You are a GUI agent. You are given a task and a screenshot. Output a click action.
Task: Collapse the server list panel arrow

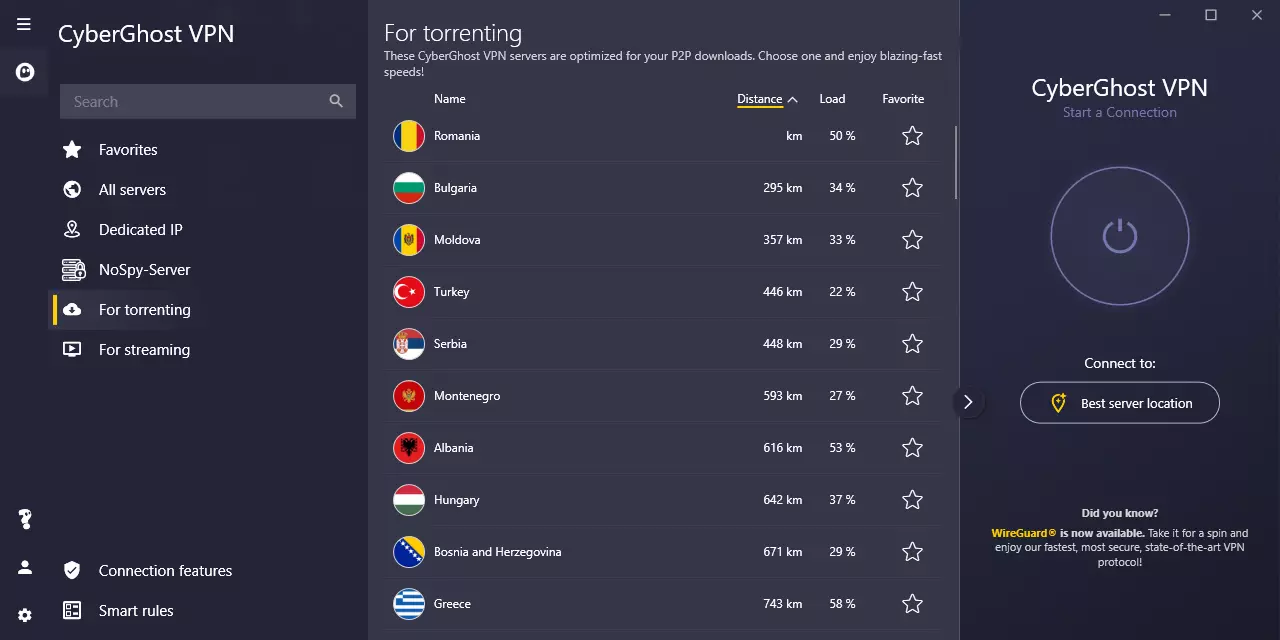(x=968, y=402)
